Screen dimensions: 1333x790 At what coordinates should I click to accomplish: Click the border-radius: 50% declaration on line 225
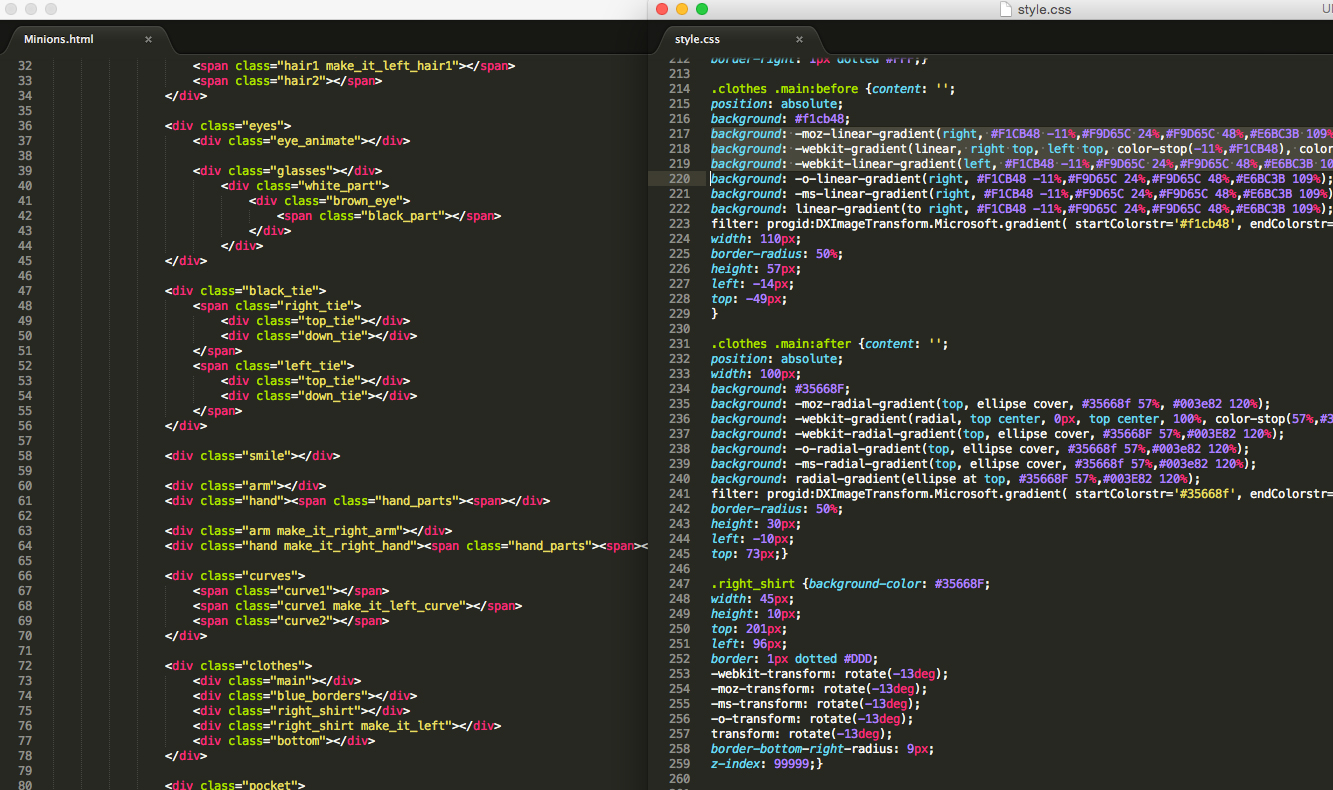click(774, 253)
